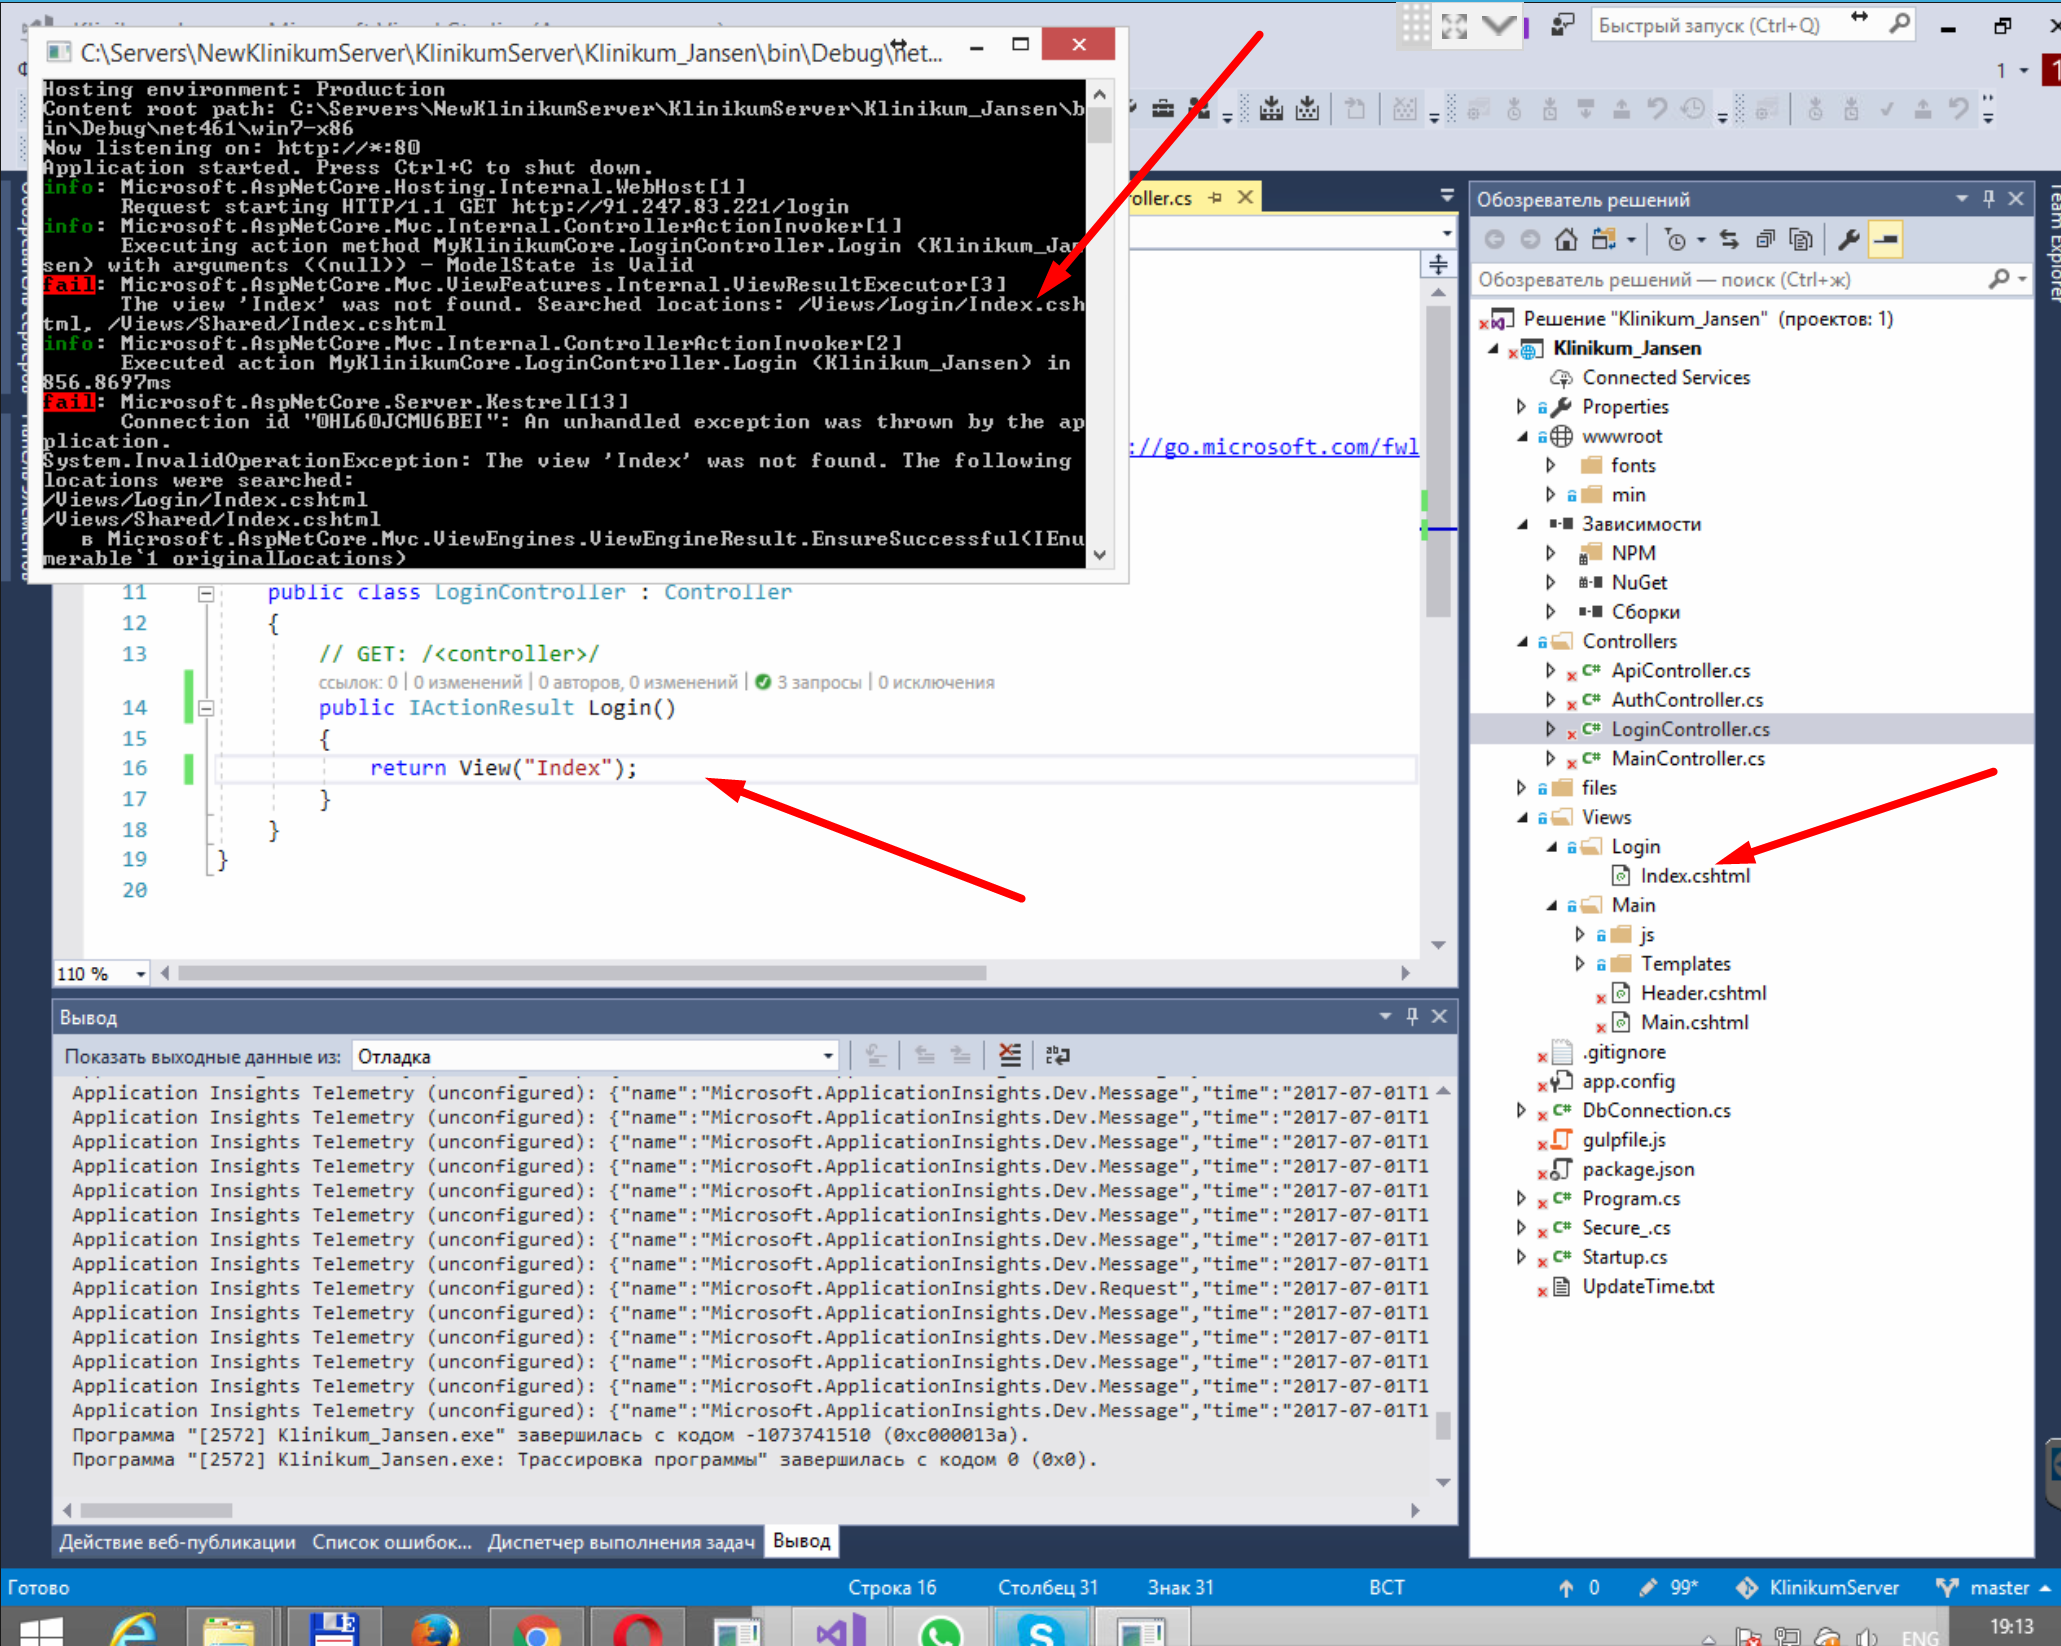Expand fonts folder under wwwroot
Image resolution: width=2061 pixels, height=1646 pixels.
(1550, 465)
